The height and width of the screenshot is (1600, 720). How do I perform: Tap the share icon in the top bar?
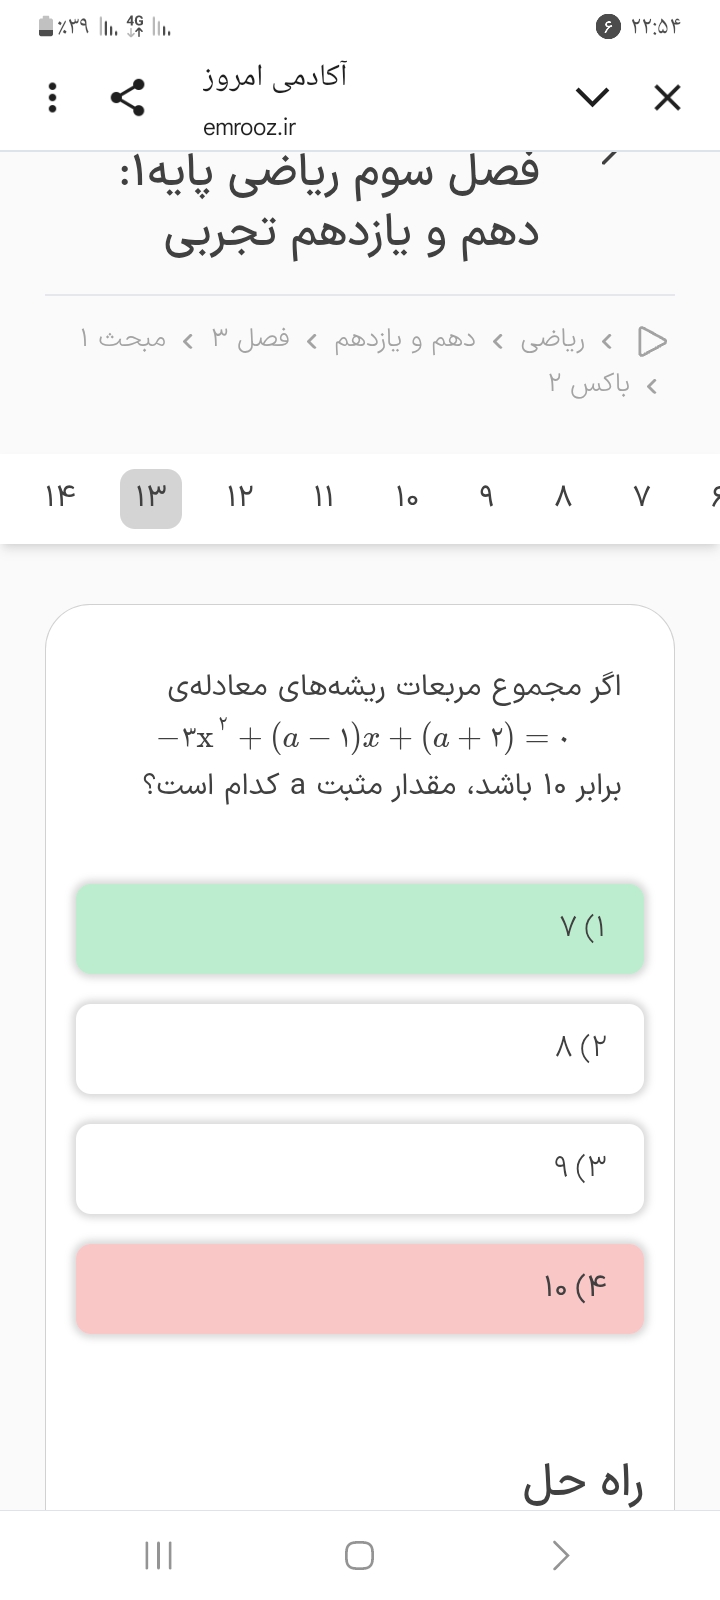[x=128, y=97]
